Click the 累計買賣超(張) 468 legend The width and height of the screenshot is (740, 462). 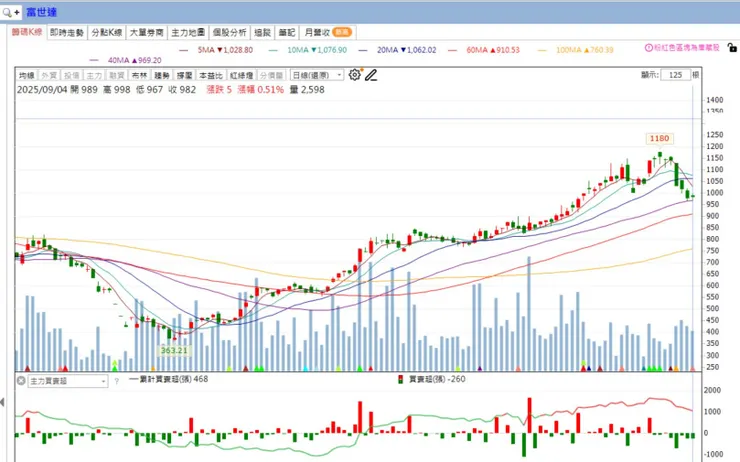168,379
